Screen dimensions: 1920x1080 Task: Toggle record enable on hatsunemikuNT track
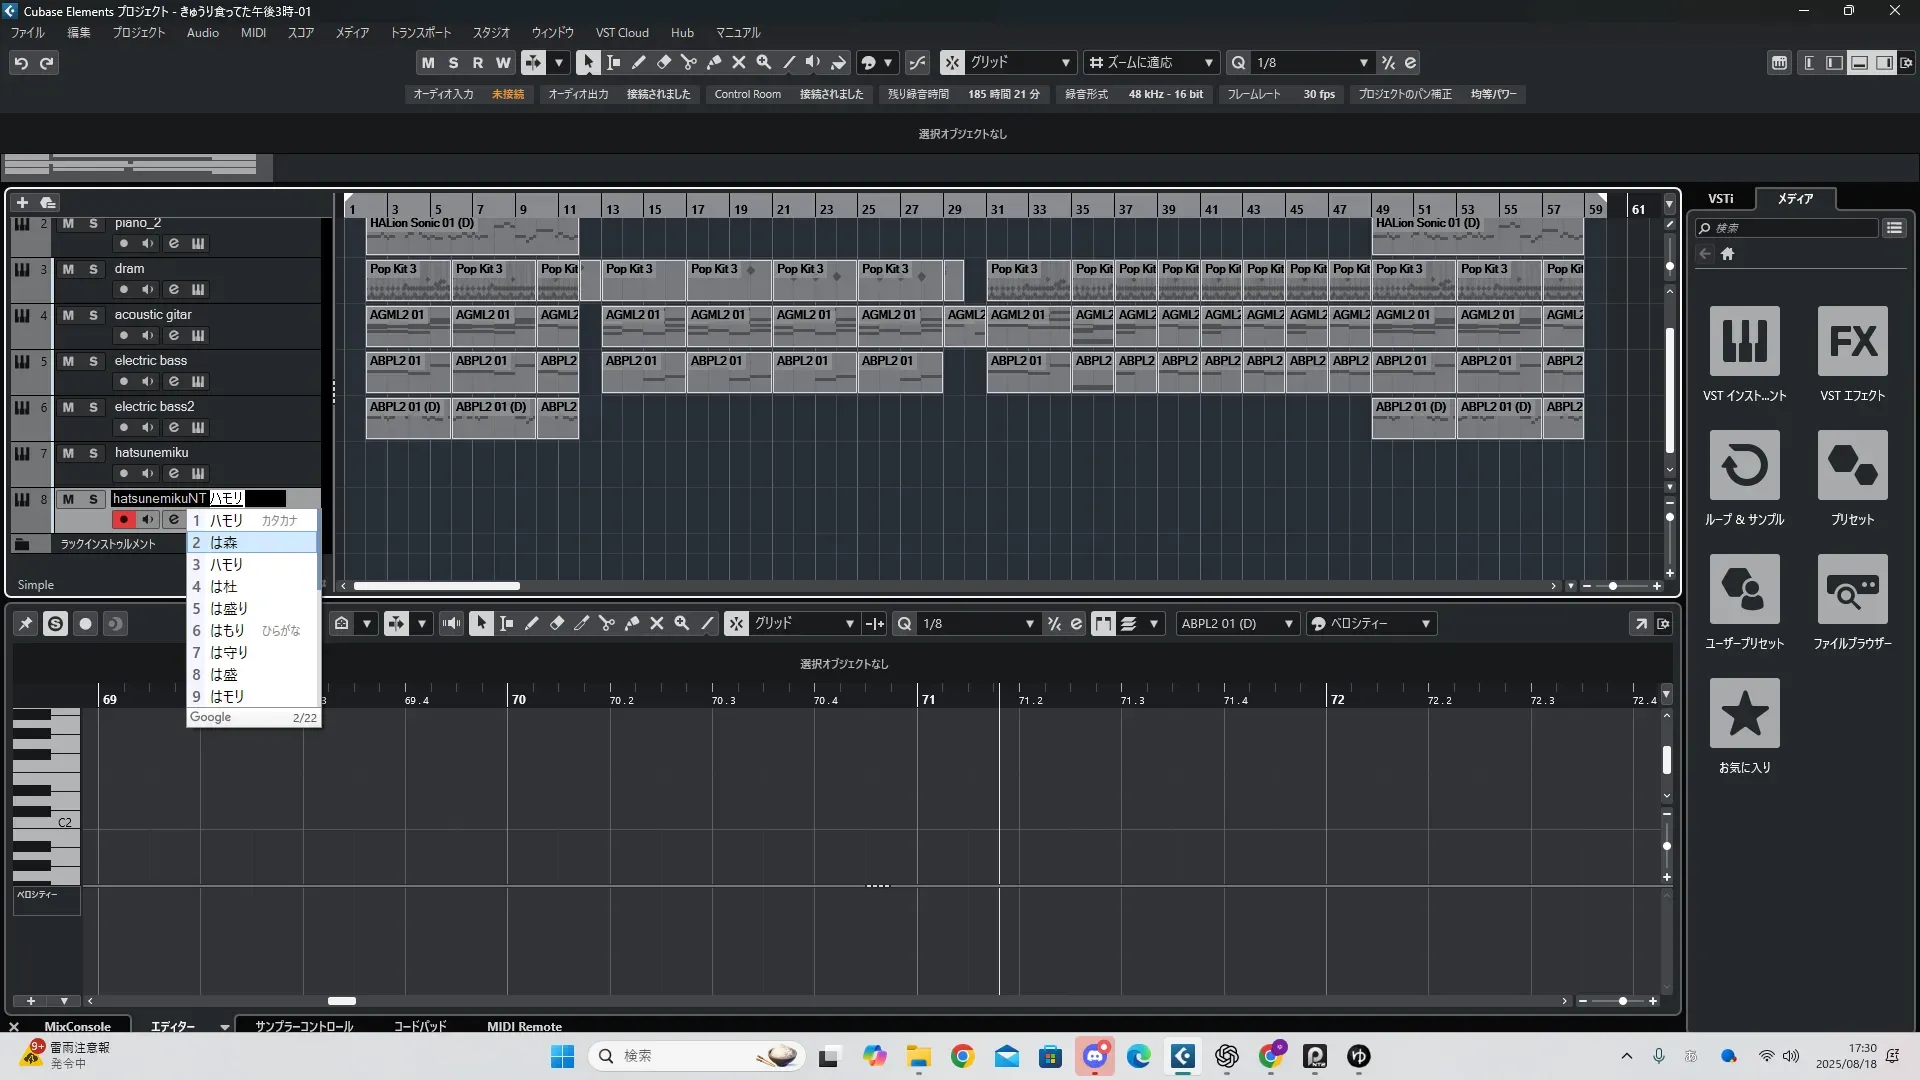coord(123,520)
